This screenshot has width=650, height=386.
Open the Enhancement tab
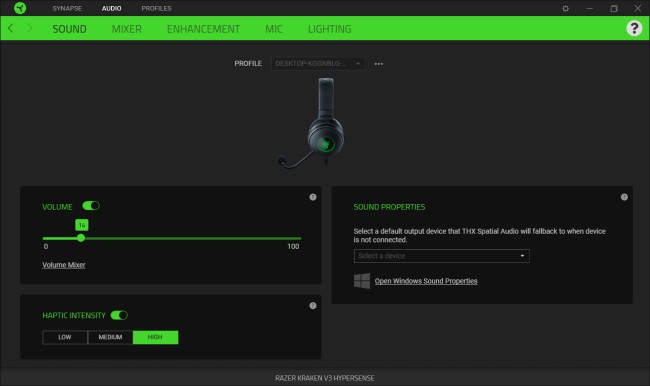[203, 29]
